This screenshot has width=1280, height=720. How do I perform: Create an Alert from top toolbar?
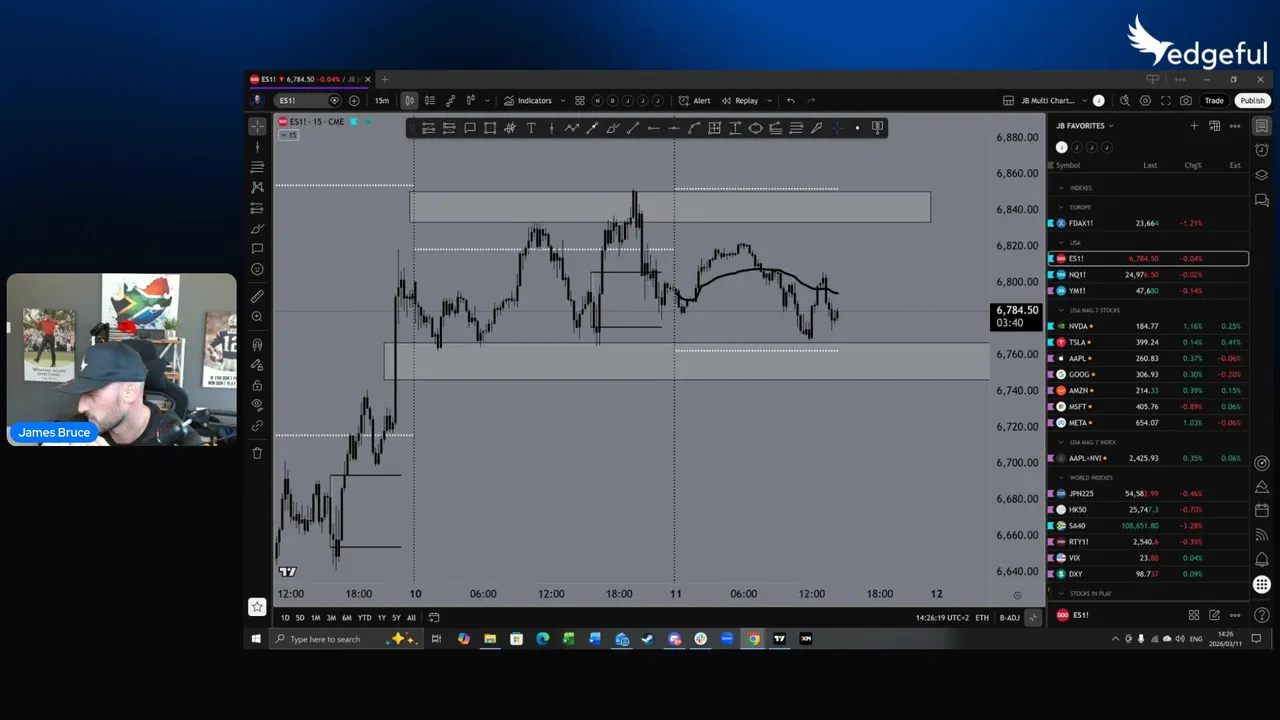[x=695, y=100]
